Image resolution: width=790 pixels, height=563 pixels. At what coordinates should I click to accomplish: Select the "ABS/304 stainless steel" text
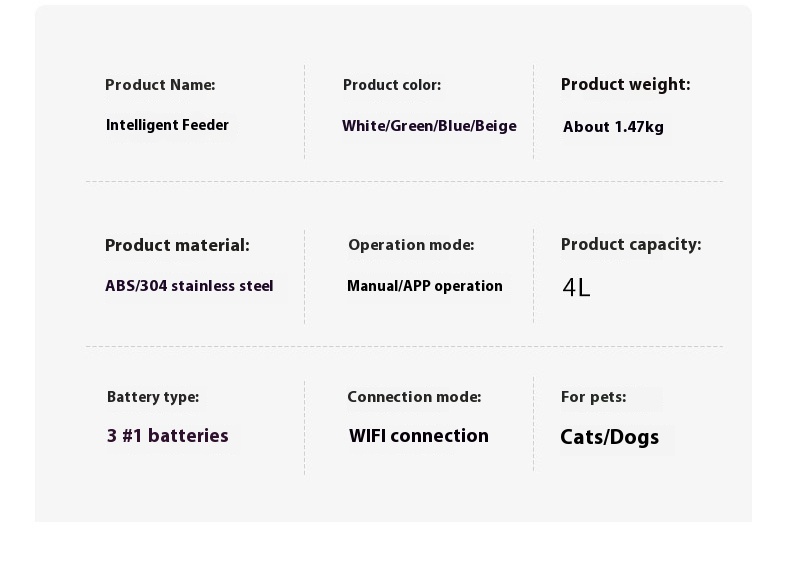coord(189,286)
